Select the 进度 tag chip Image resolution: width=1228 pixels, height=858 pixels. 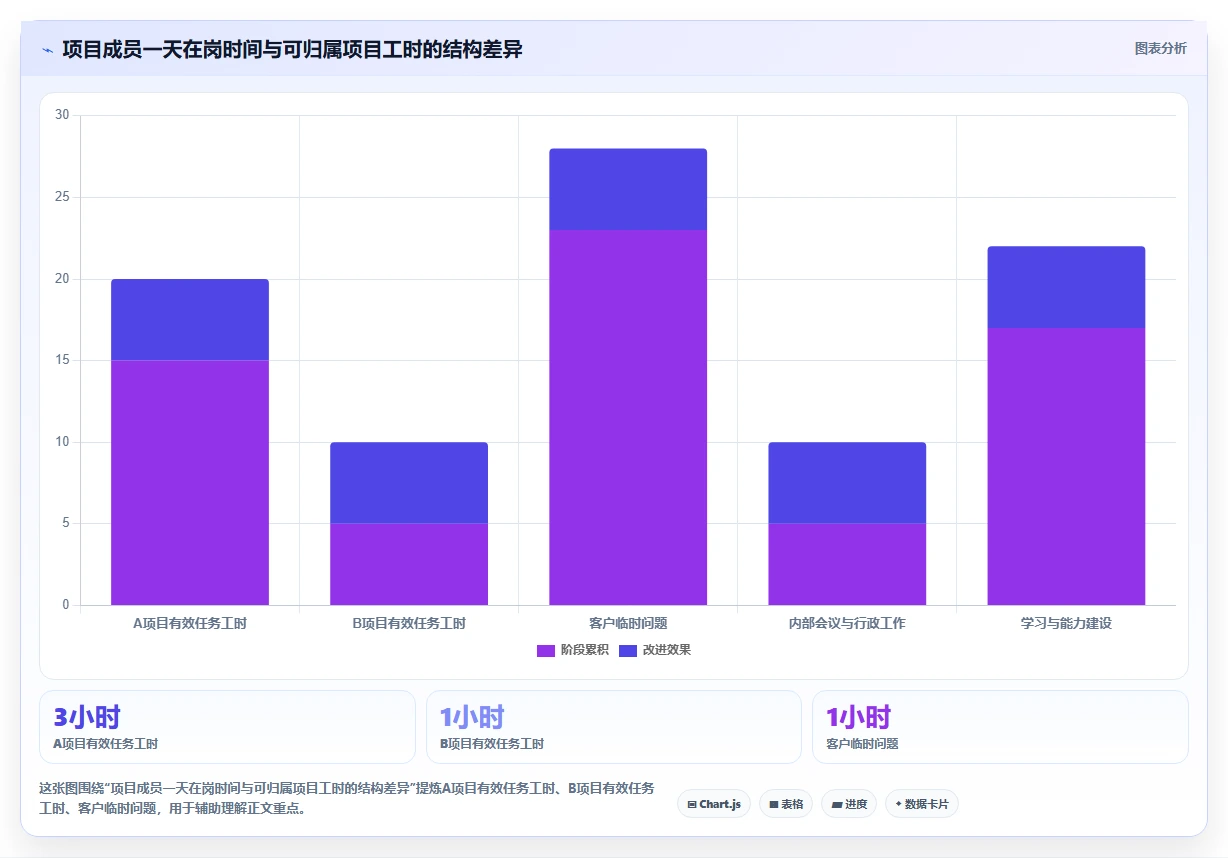[849, 804]
